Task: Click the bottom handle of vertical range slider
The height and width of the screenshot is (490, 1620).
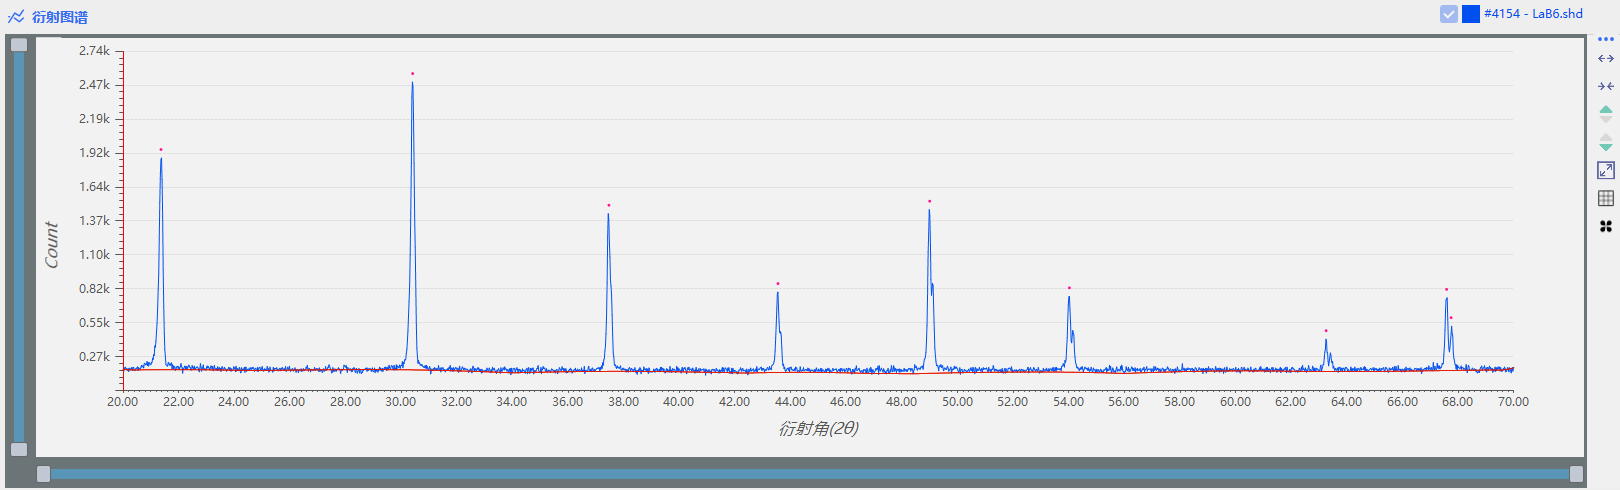Action: 19,449
